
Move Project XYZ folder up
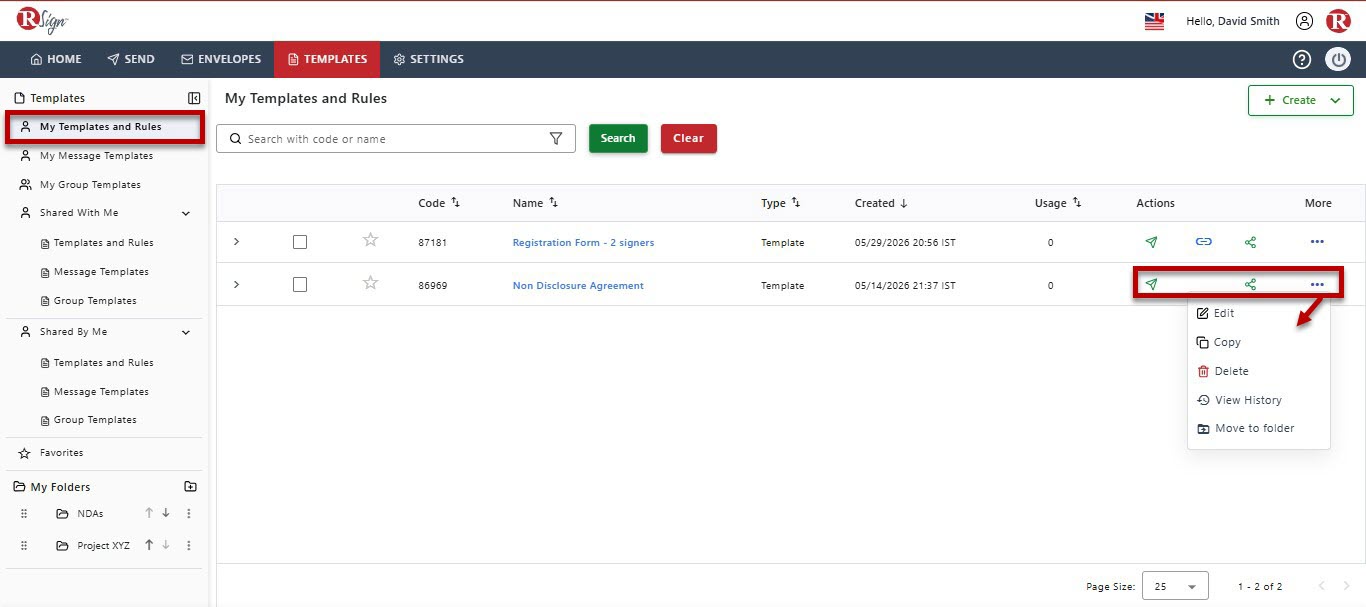(x=149, y=545)
